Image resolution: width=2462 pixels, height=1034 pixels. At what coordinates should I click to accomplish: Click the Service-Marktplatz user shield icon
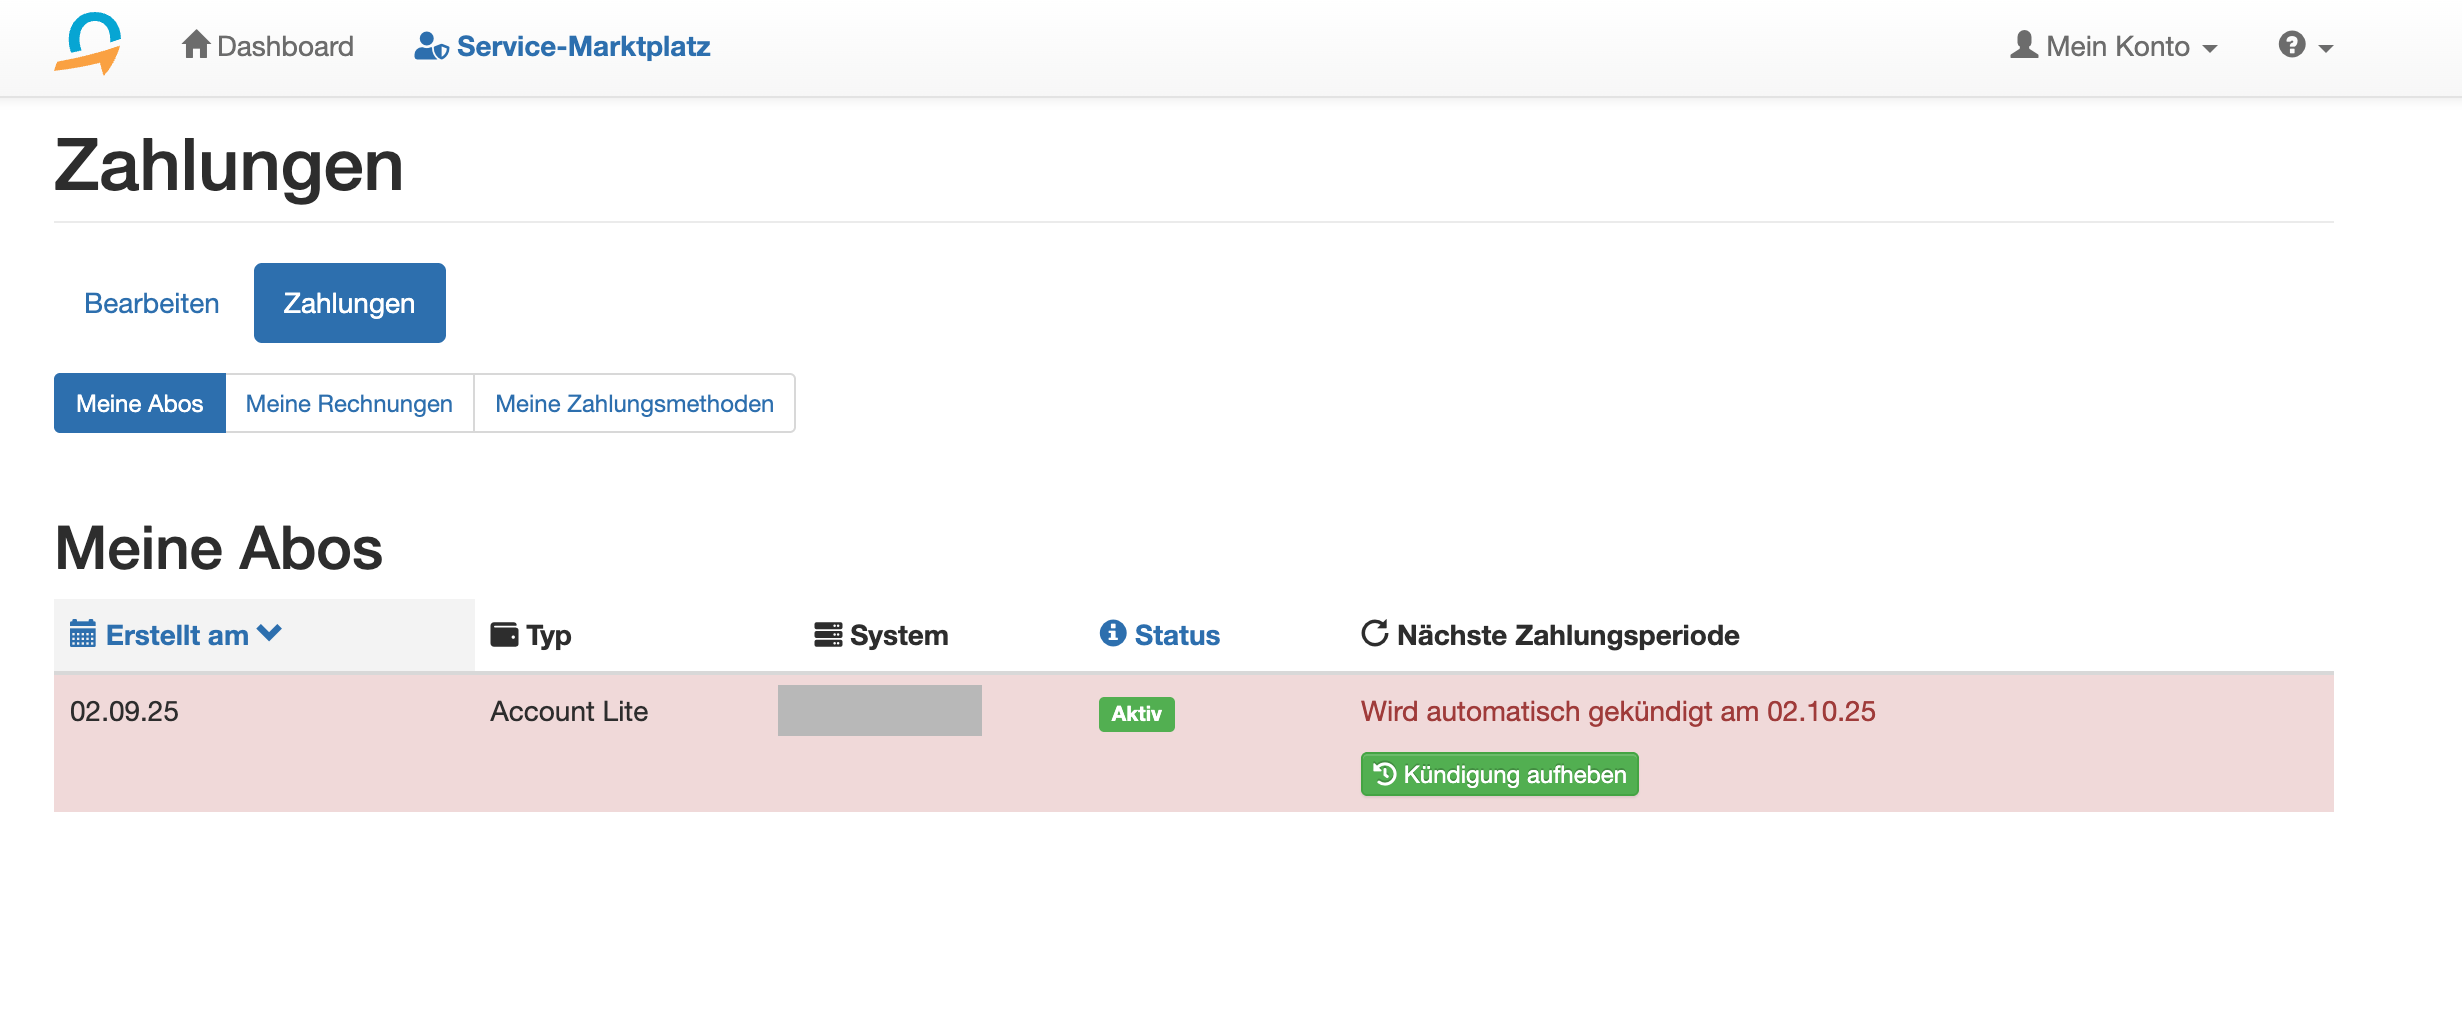(x=431, y=46)
